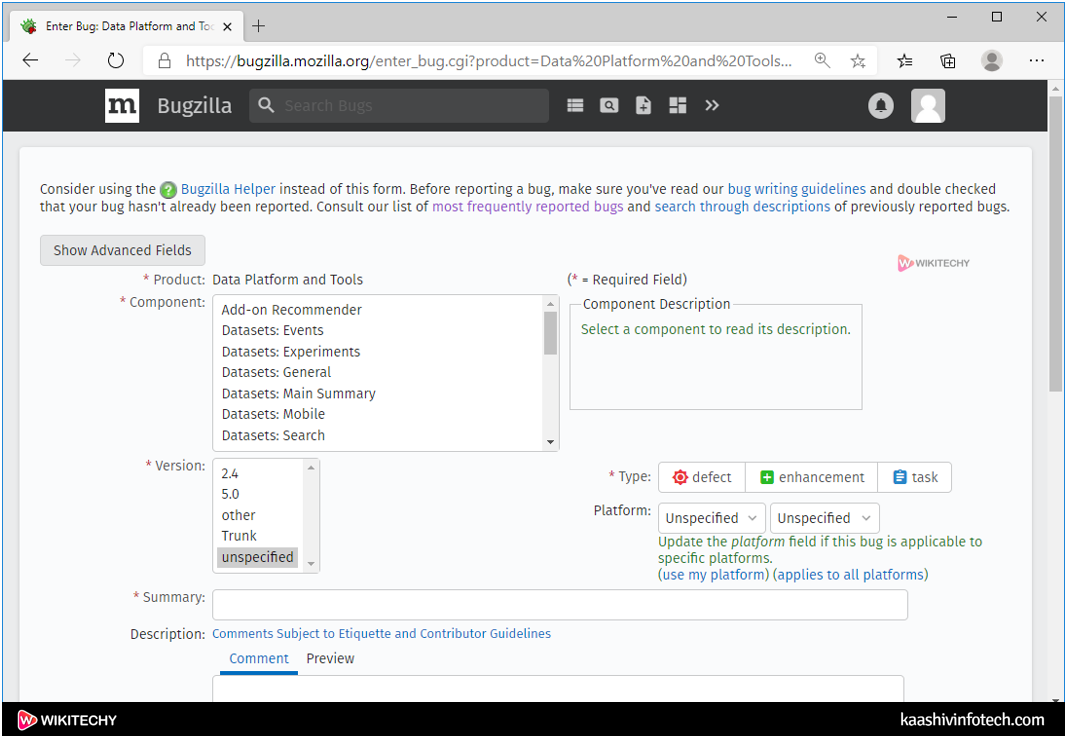Switch to the Comment tab

tap(258, 659)
